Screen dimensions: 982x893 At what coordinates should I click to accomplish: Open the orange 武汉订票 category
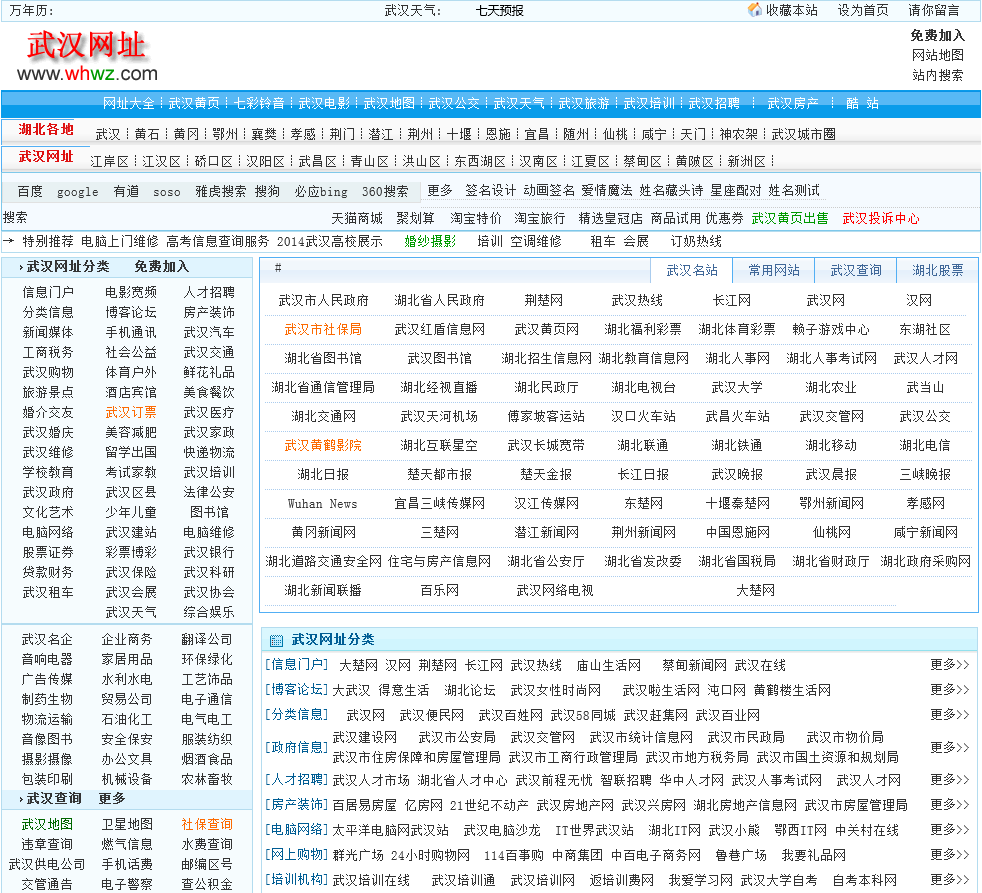tap(131, 413)
